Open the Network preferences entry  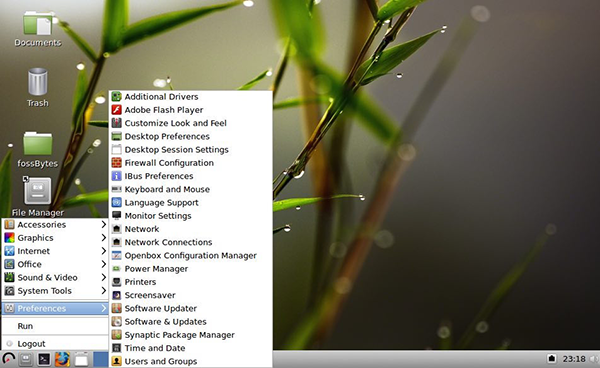(191, 229)
